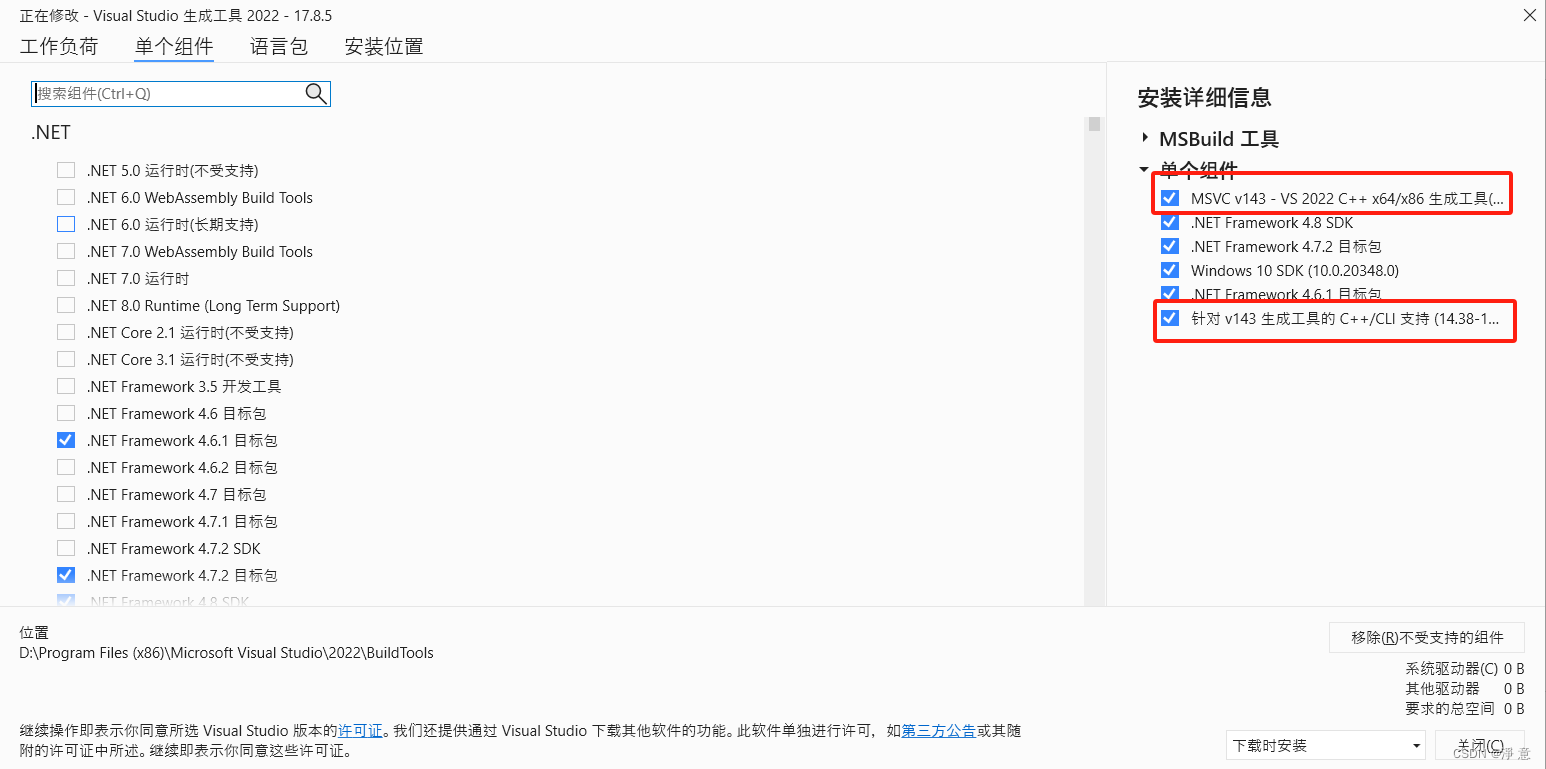Tick the .NET 7.0 运行时 checkbox
Viewport: 1546px width, 769px height.
tap(66, 278)
